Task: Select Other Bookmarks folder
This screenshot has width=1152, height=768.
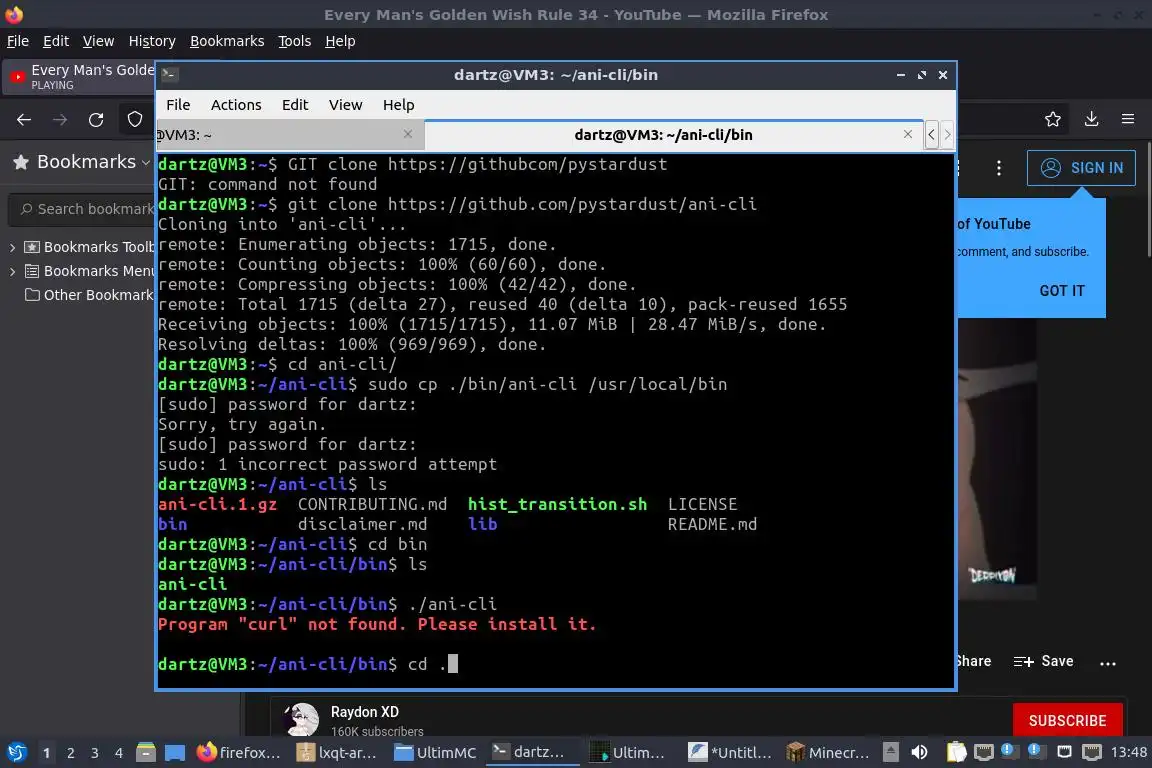Action: [x=89, y=295]
